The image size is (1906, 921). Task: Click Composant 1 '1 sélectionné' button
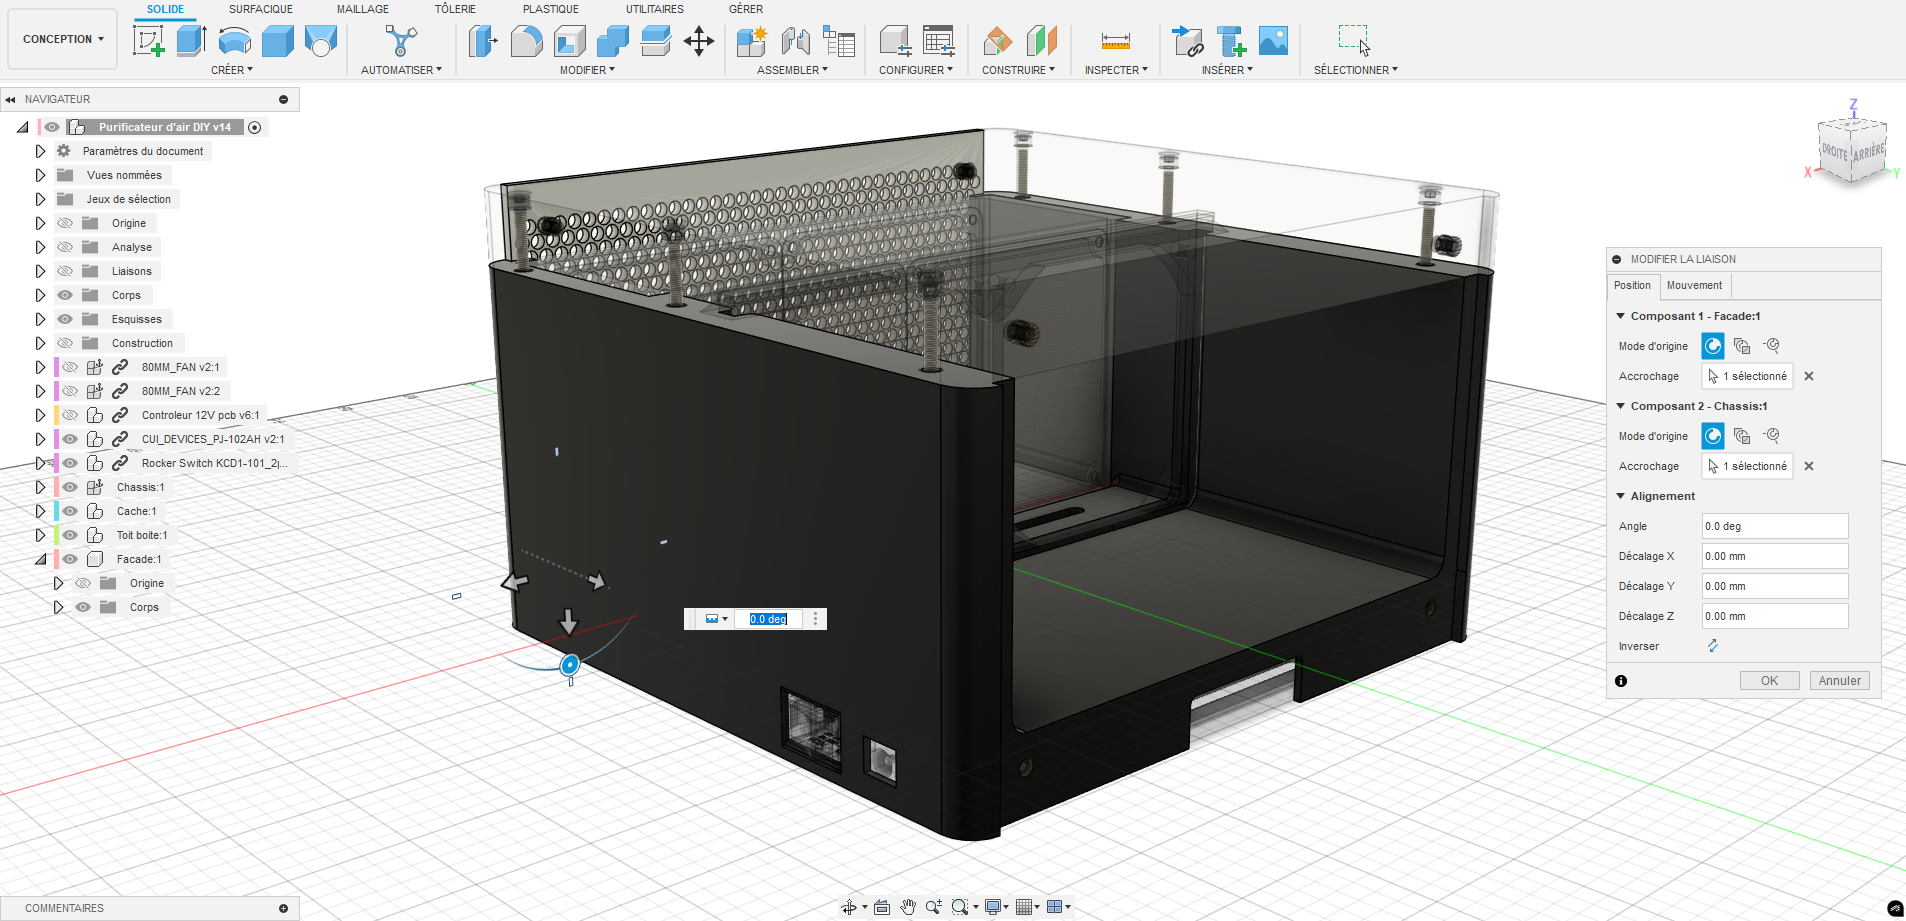pyautogui.click(x=1748, y=376)
